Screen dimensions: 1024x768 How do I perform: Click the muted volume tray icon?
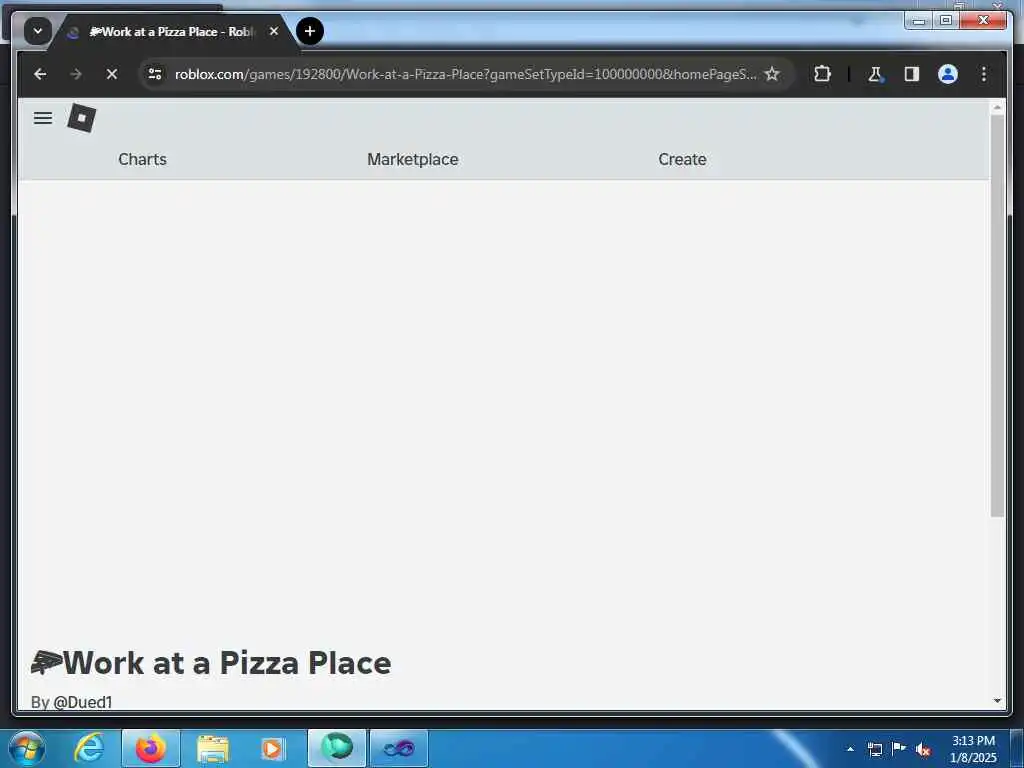coord(923,749)
